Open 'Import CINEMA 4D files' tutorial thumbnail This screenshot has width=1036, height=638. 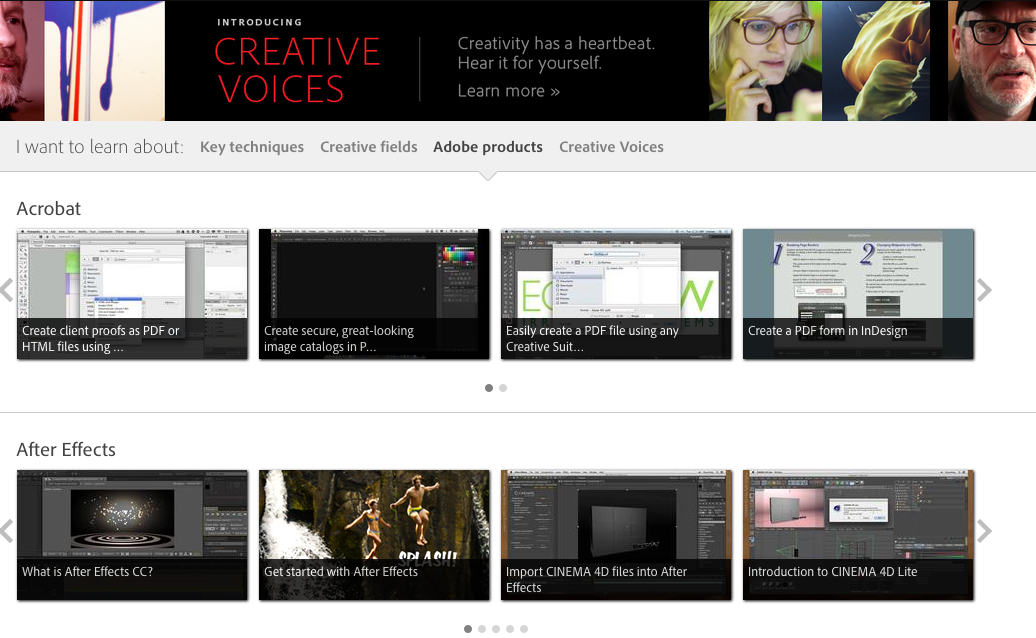[x=616, y=535]
